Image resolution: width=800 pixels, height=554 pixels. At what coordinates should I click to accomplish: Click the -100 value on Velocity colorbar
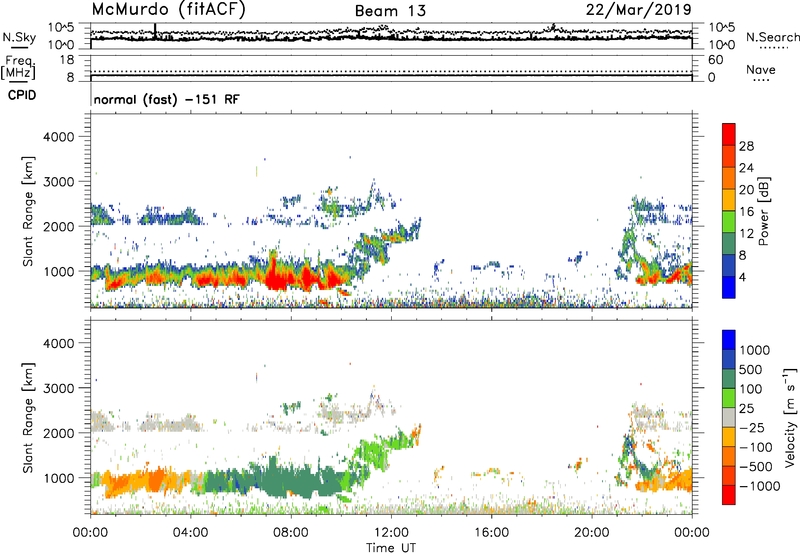pos(756,447)
